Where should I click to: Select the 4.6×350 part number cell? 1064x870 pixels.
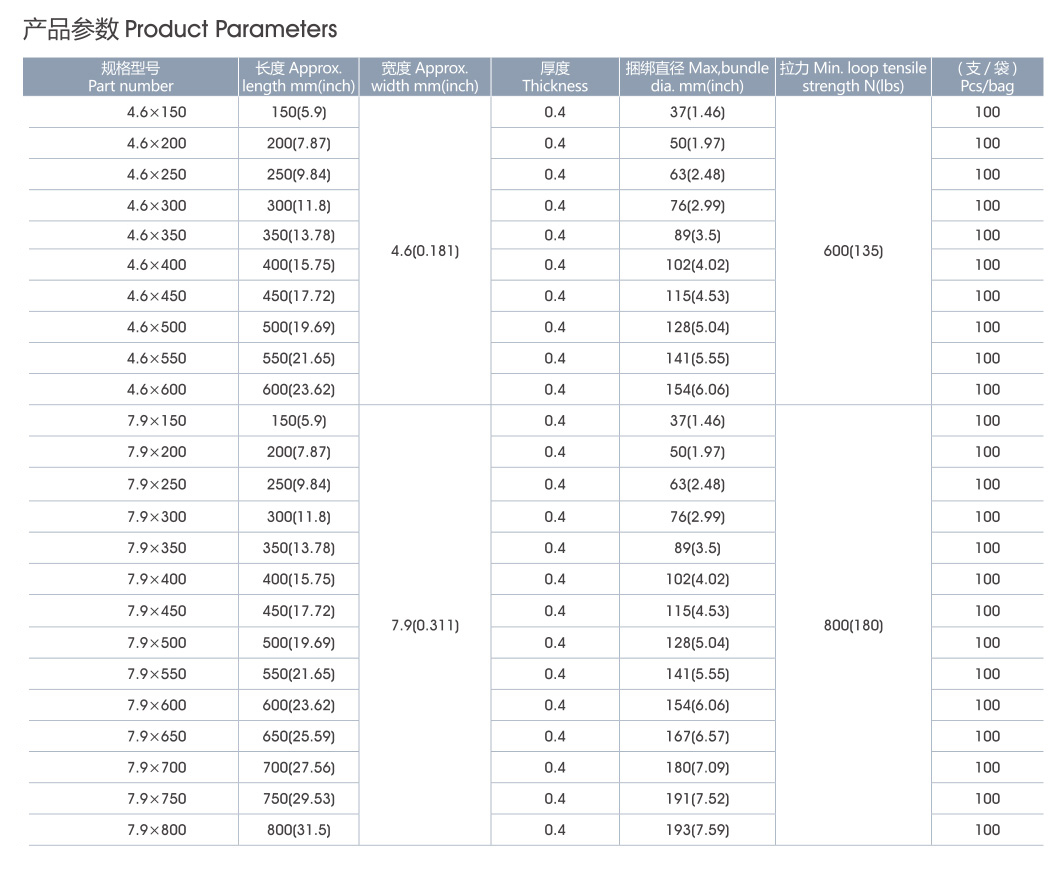pos(156,235)
